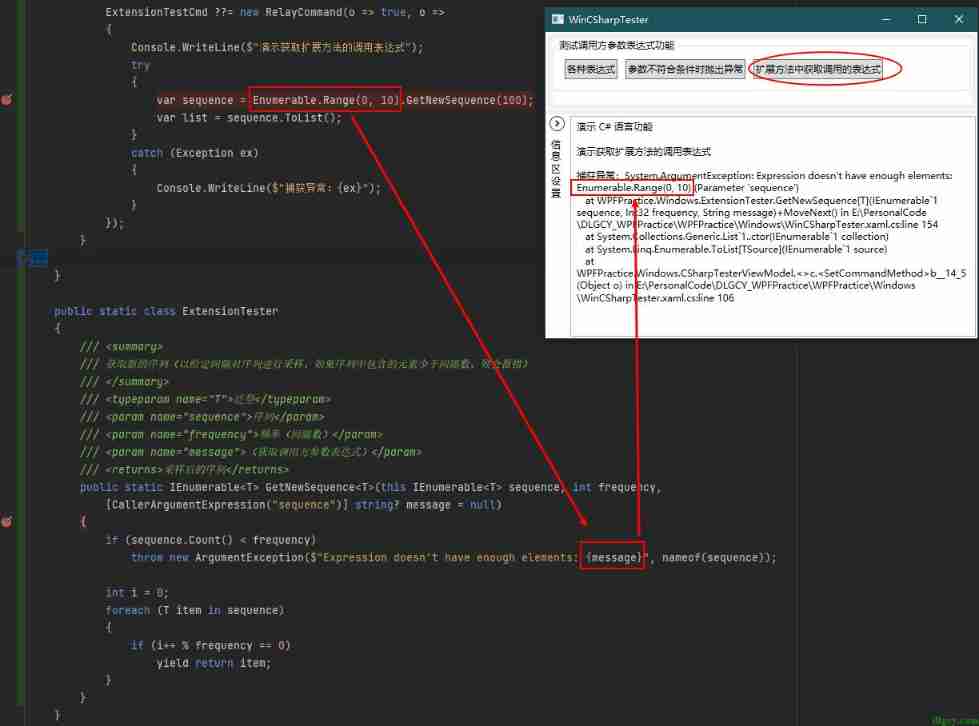Viewport: 979px width, 726px height.
Task: Click the WinCSharpTester window title icon
Action: 556,19
